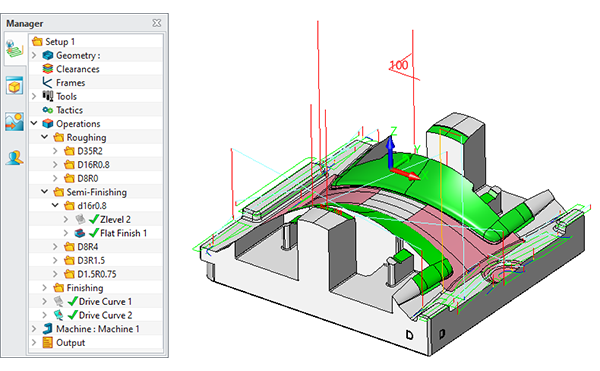
Task: Expand the Geometry node
Action: [x=34, y=55]
